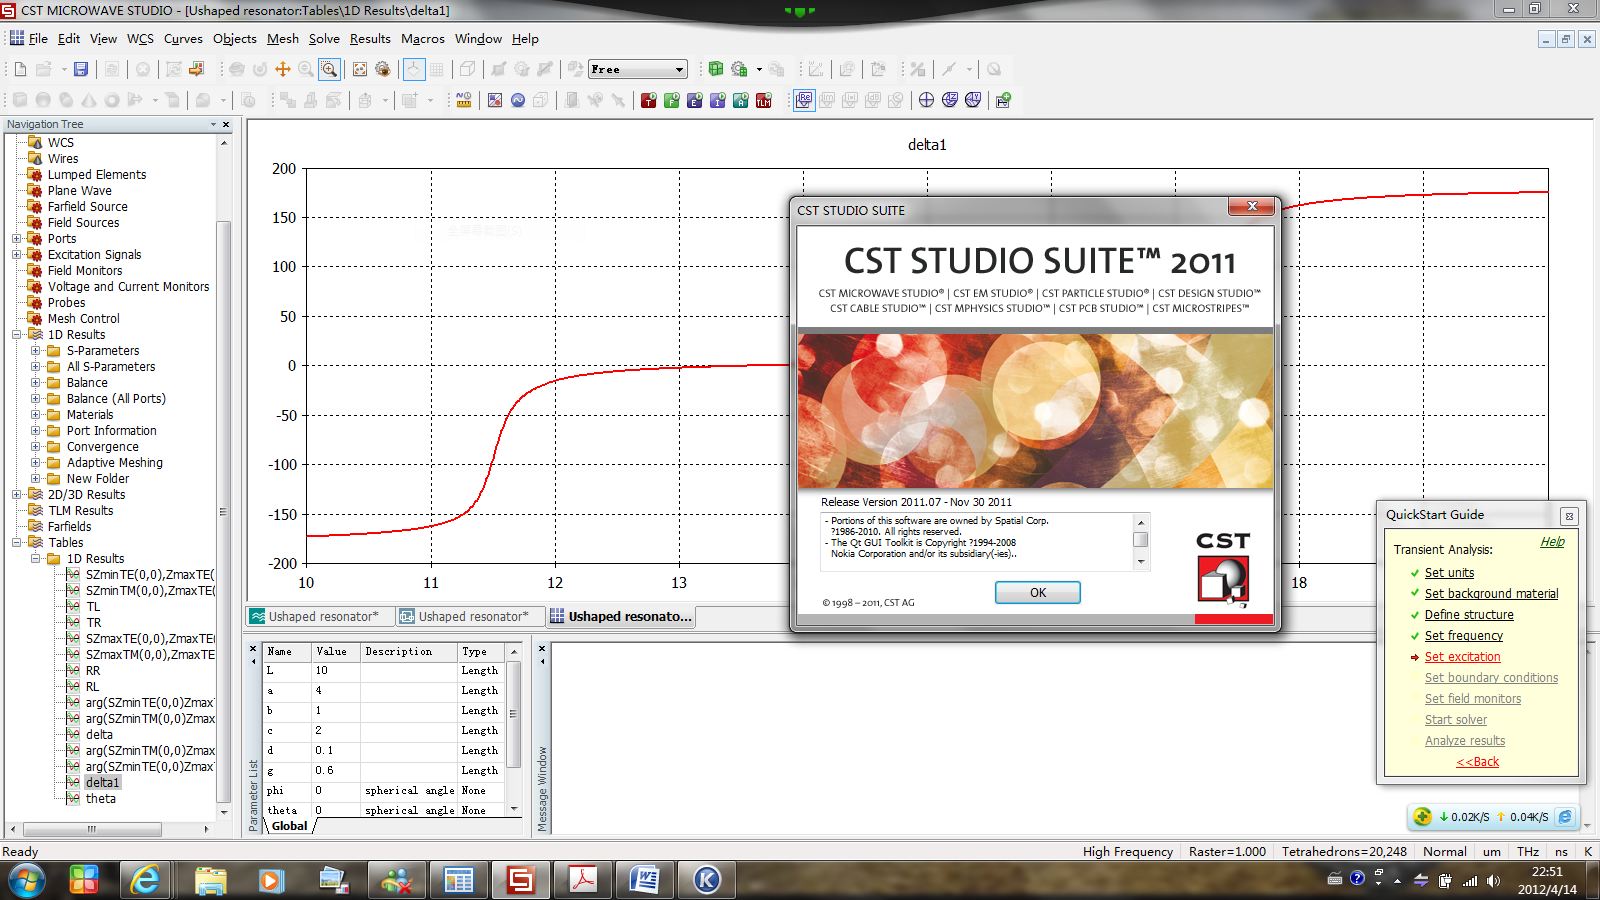Start the Integral equation solver (I) icon
This screenshot has height=900, width=1600.
tap(718, 100)
